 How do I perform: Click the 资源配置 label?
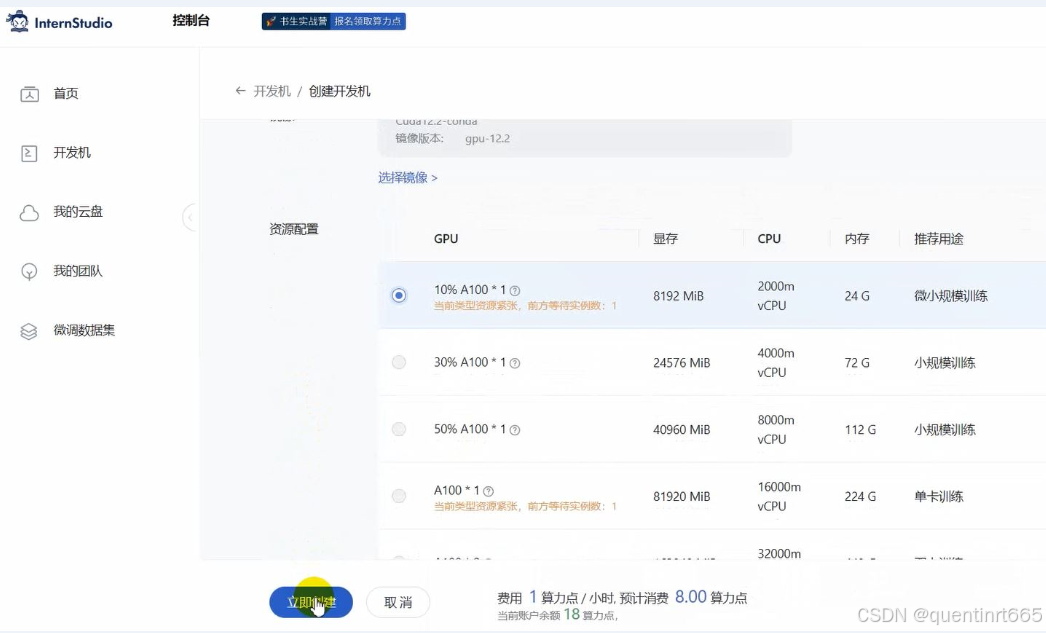(x=294, y=229)
